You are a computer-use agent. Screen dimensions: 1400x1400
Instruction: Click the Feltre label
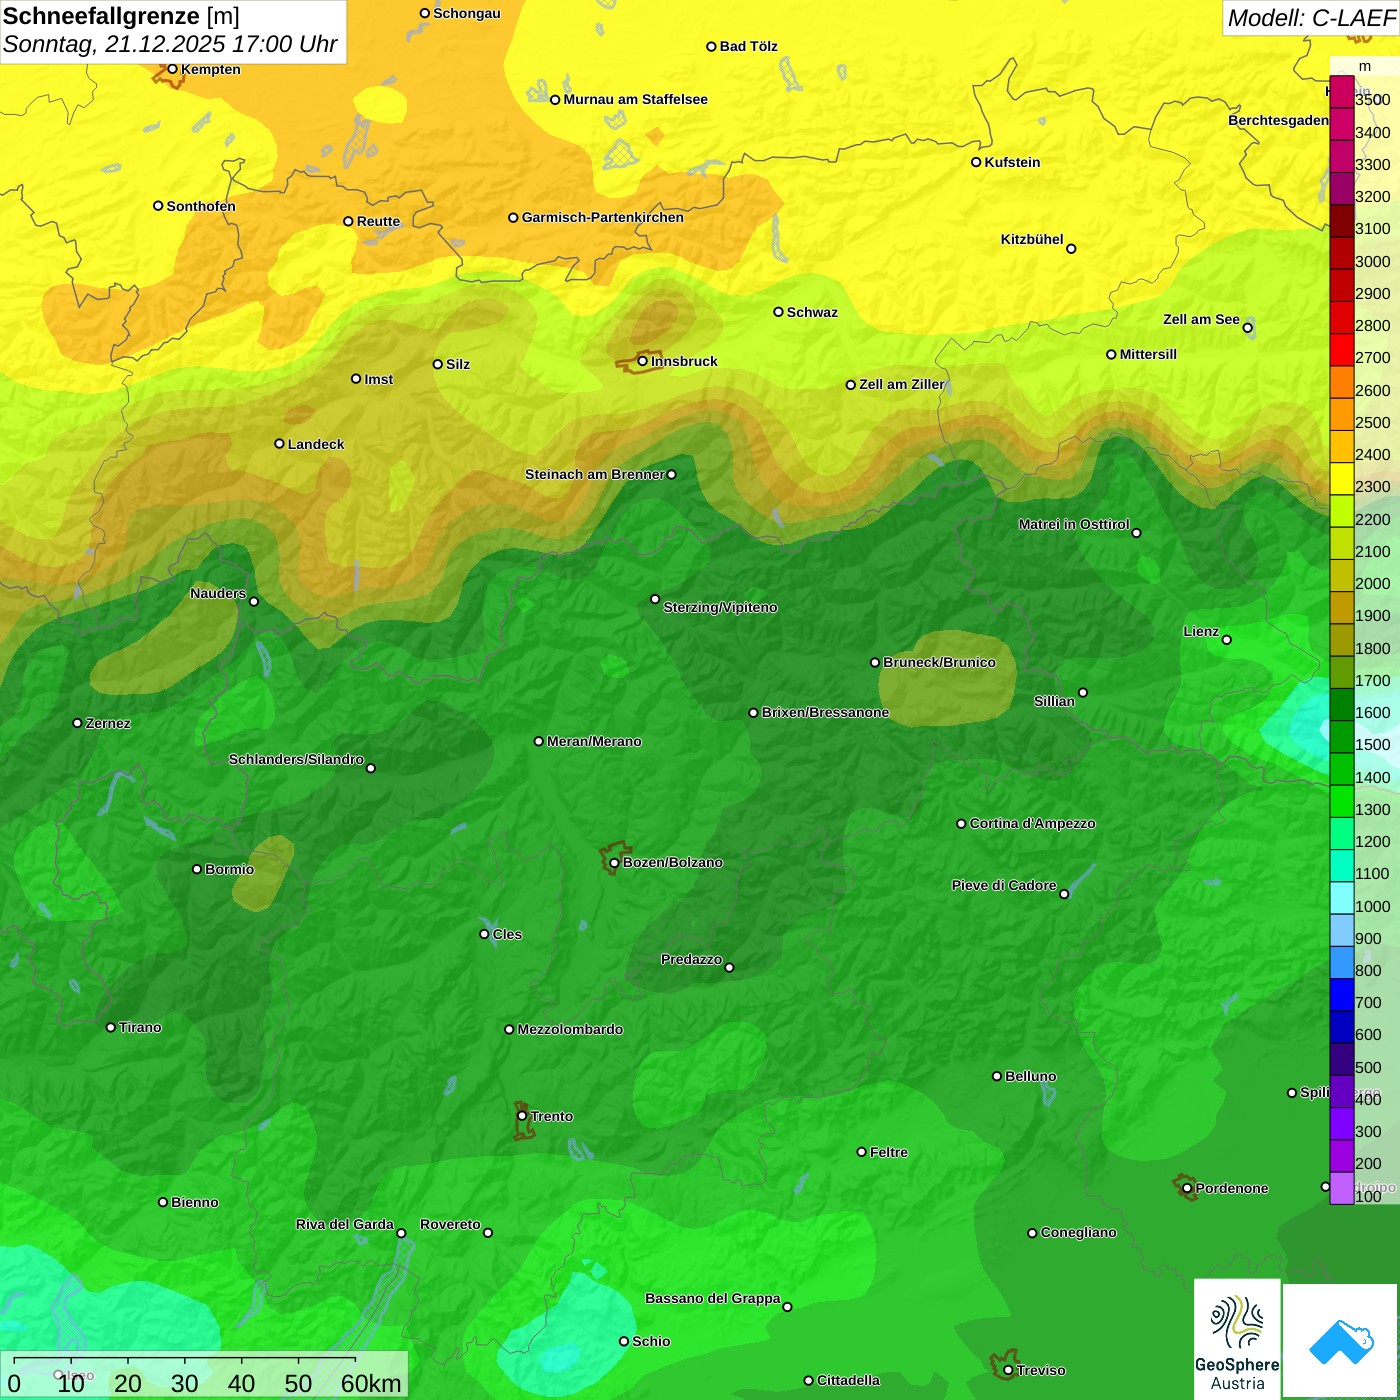[889, 1152]
